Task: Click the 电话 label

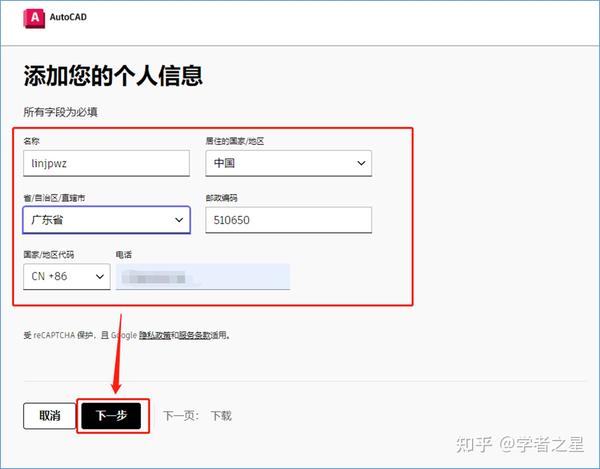Action: pos(124,254)
